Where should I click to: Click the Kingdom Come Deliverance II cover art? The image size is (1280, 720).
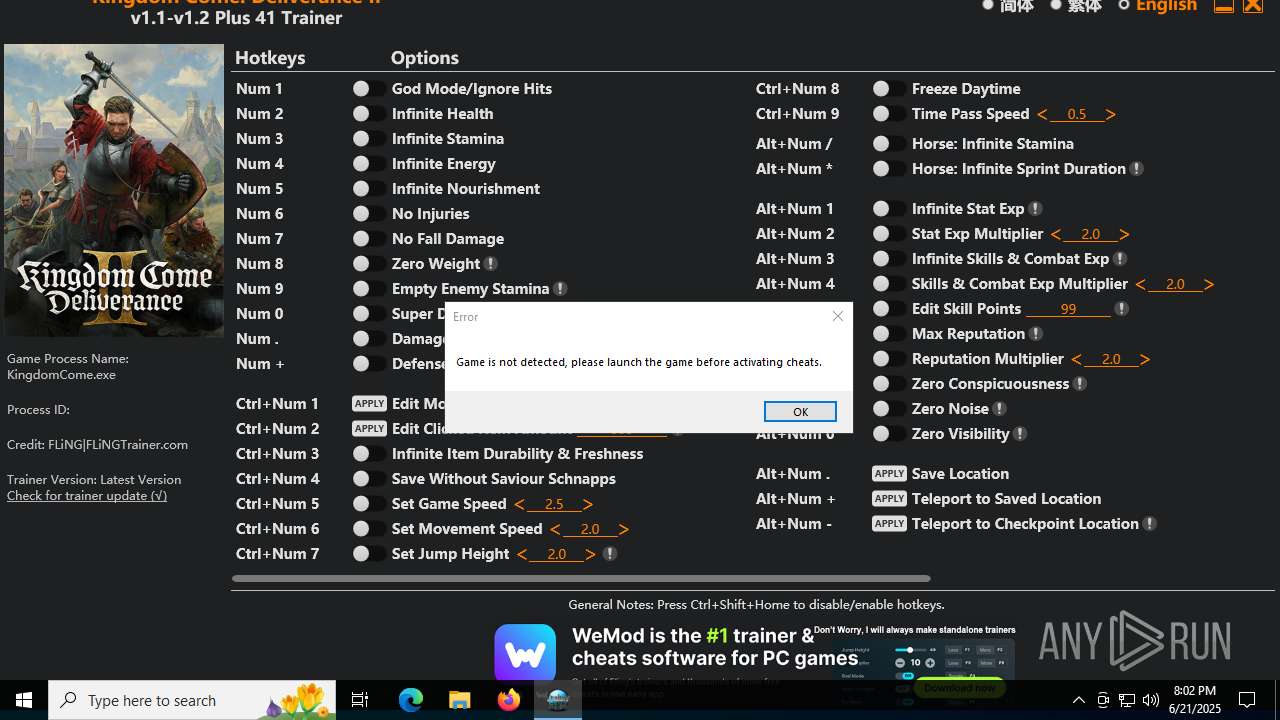pos(114,190)
